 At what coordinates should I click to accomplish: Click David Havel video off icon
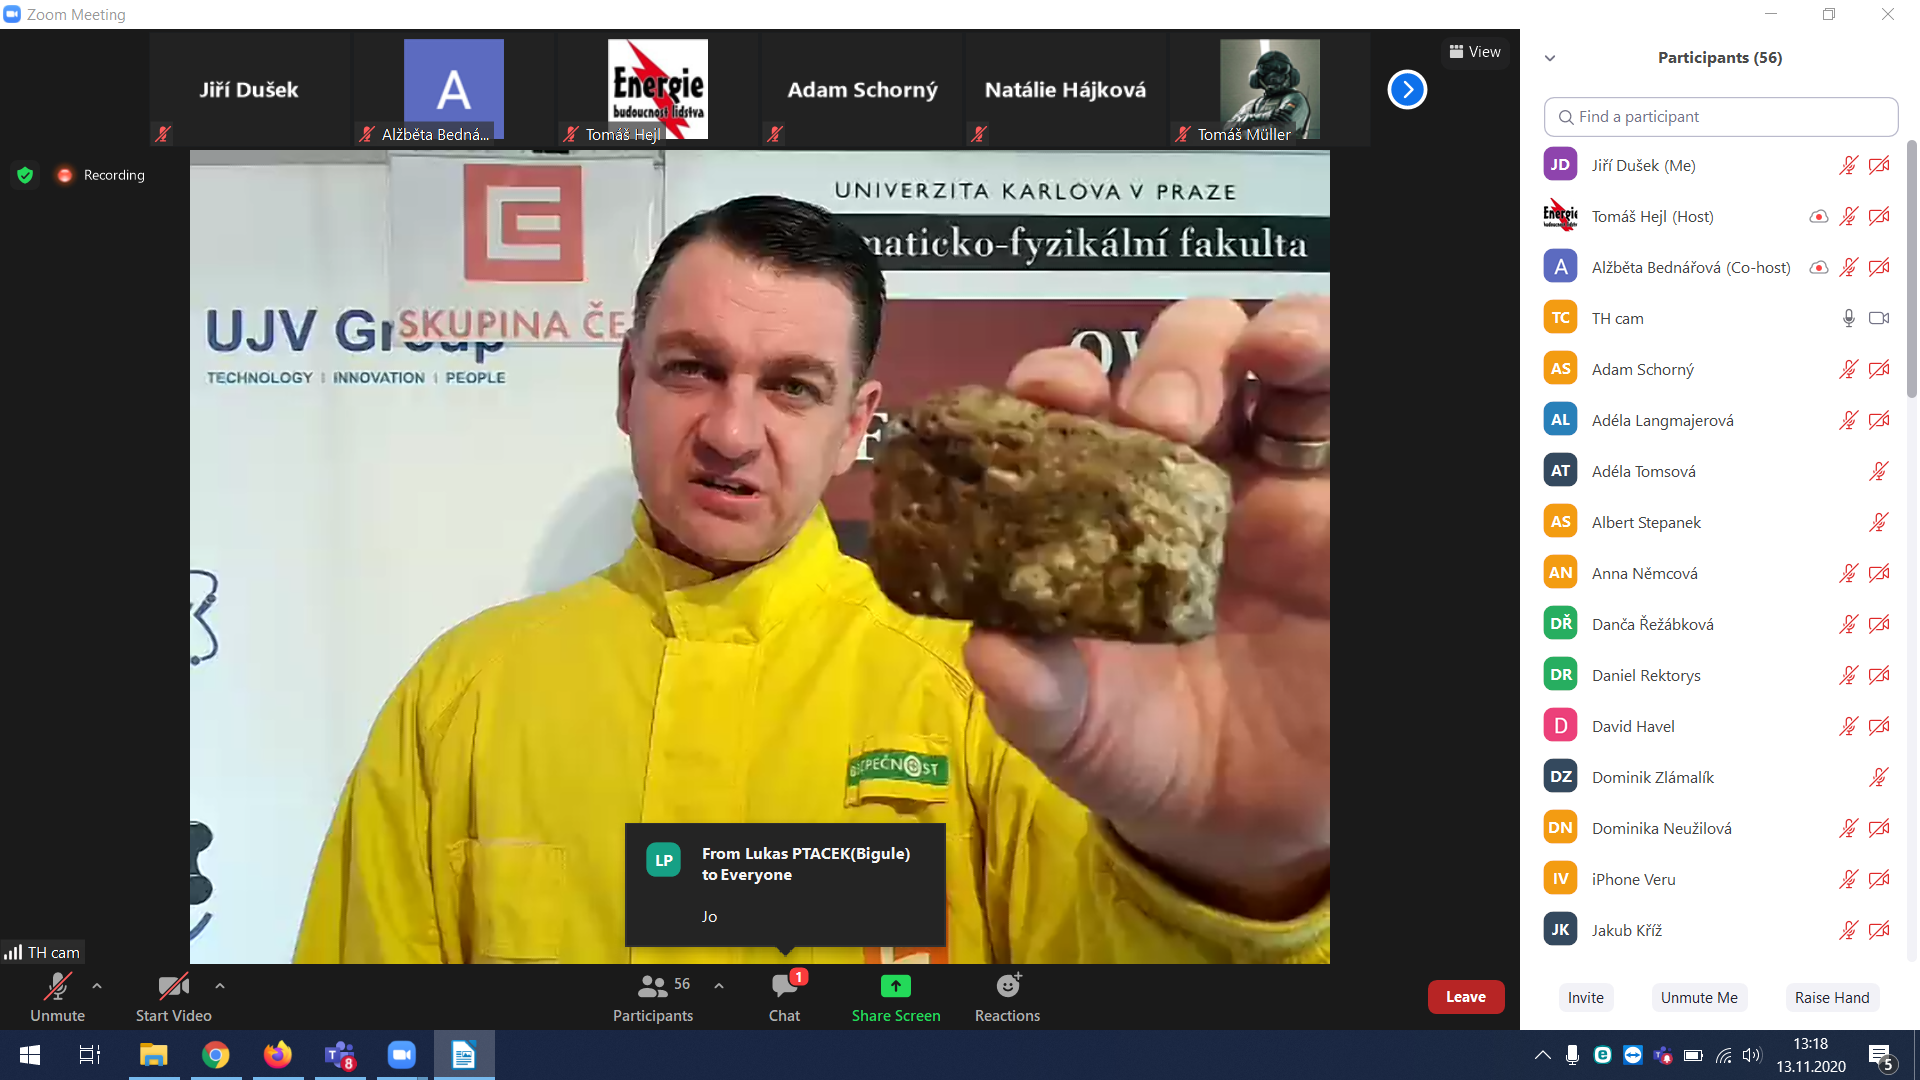tap(1879, 727)
